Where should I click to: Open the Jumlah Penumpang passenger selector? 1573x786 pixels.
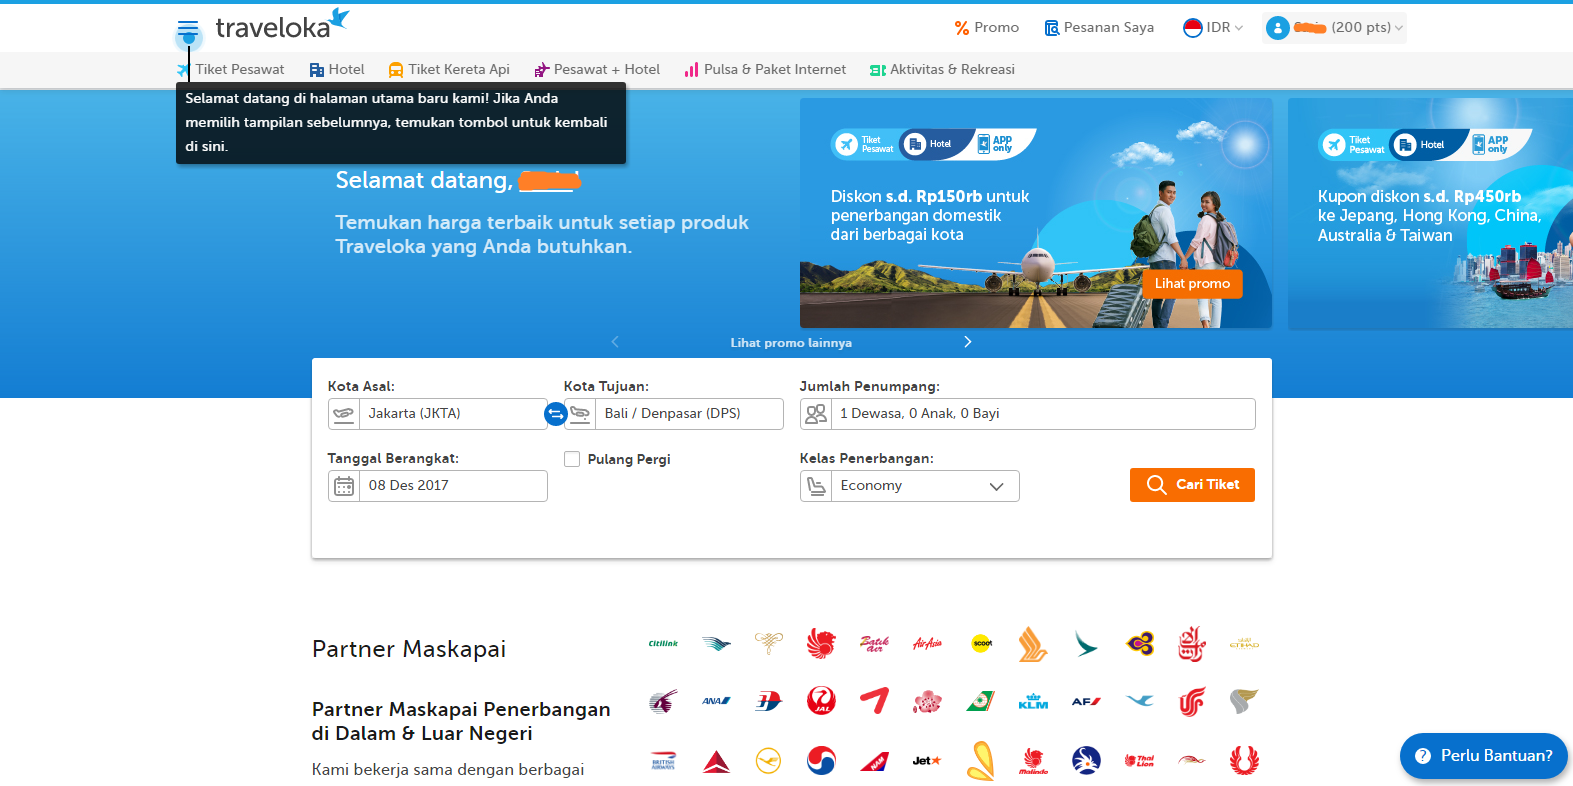[x=1027, y=414]
